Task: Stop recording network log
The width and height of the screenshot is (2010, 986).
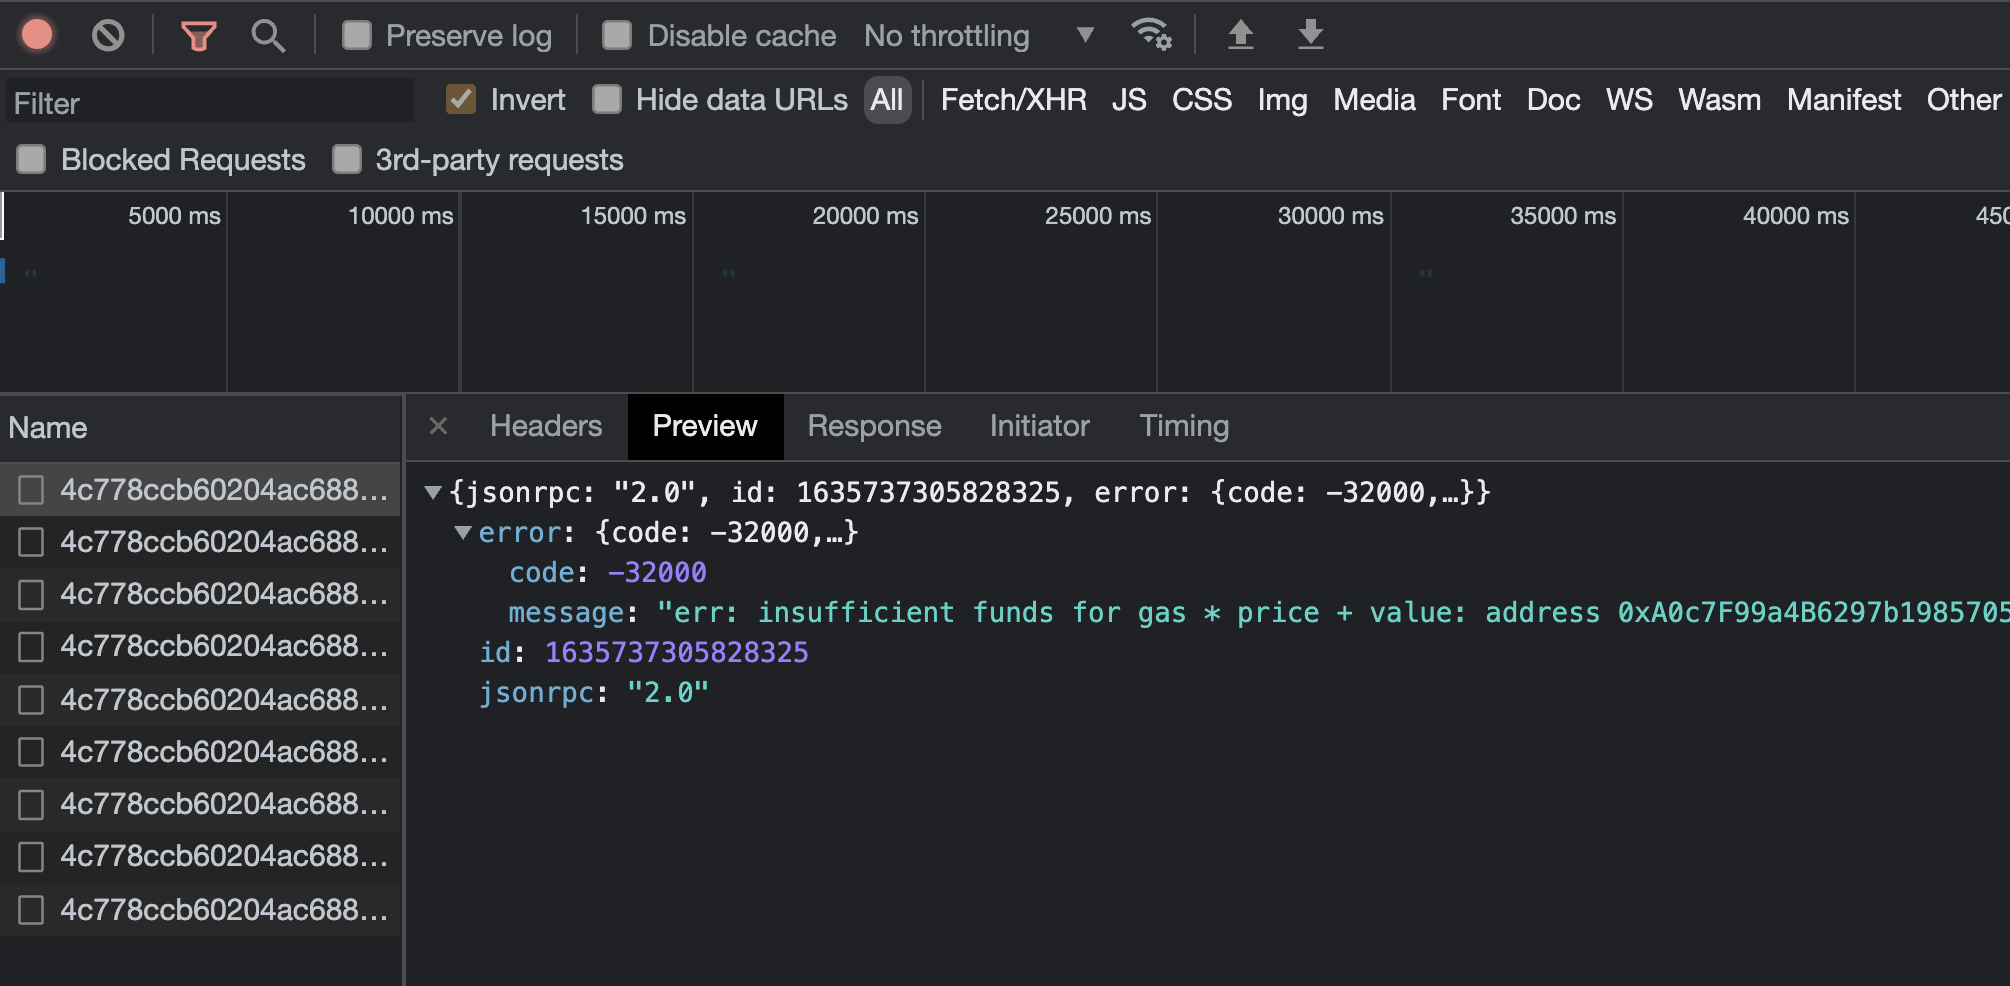Action: point(37,35)
